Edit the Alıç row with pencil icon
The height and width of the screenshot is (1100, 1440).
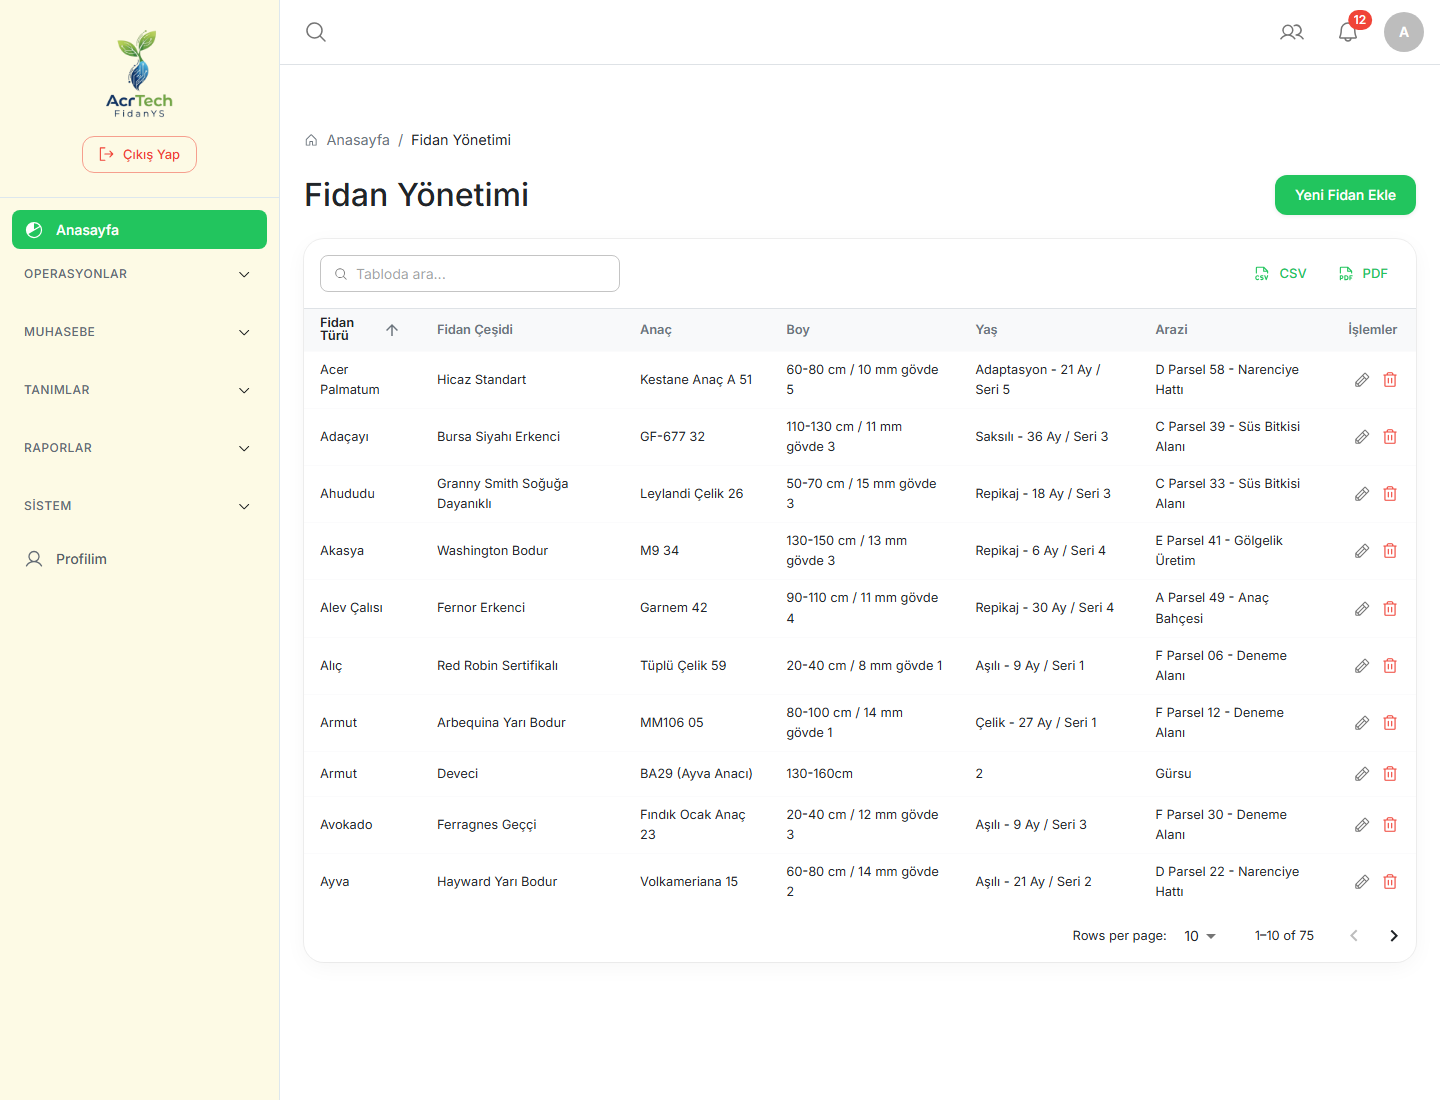[x=1362, y=666]
